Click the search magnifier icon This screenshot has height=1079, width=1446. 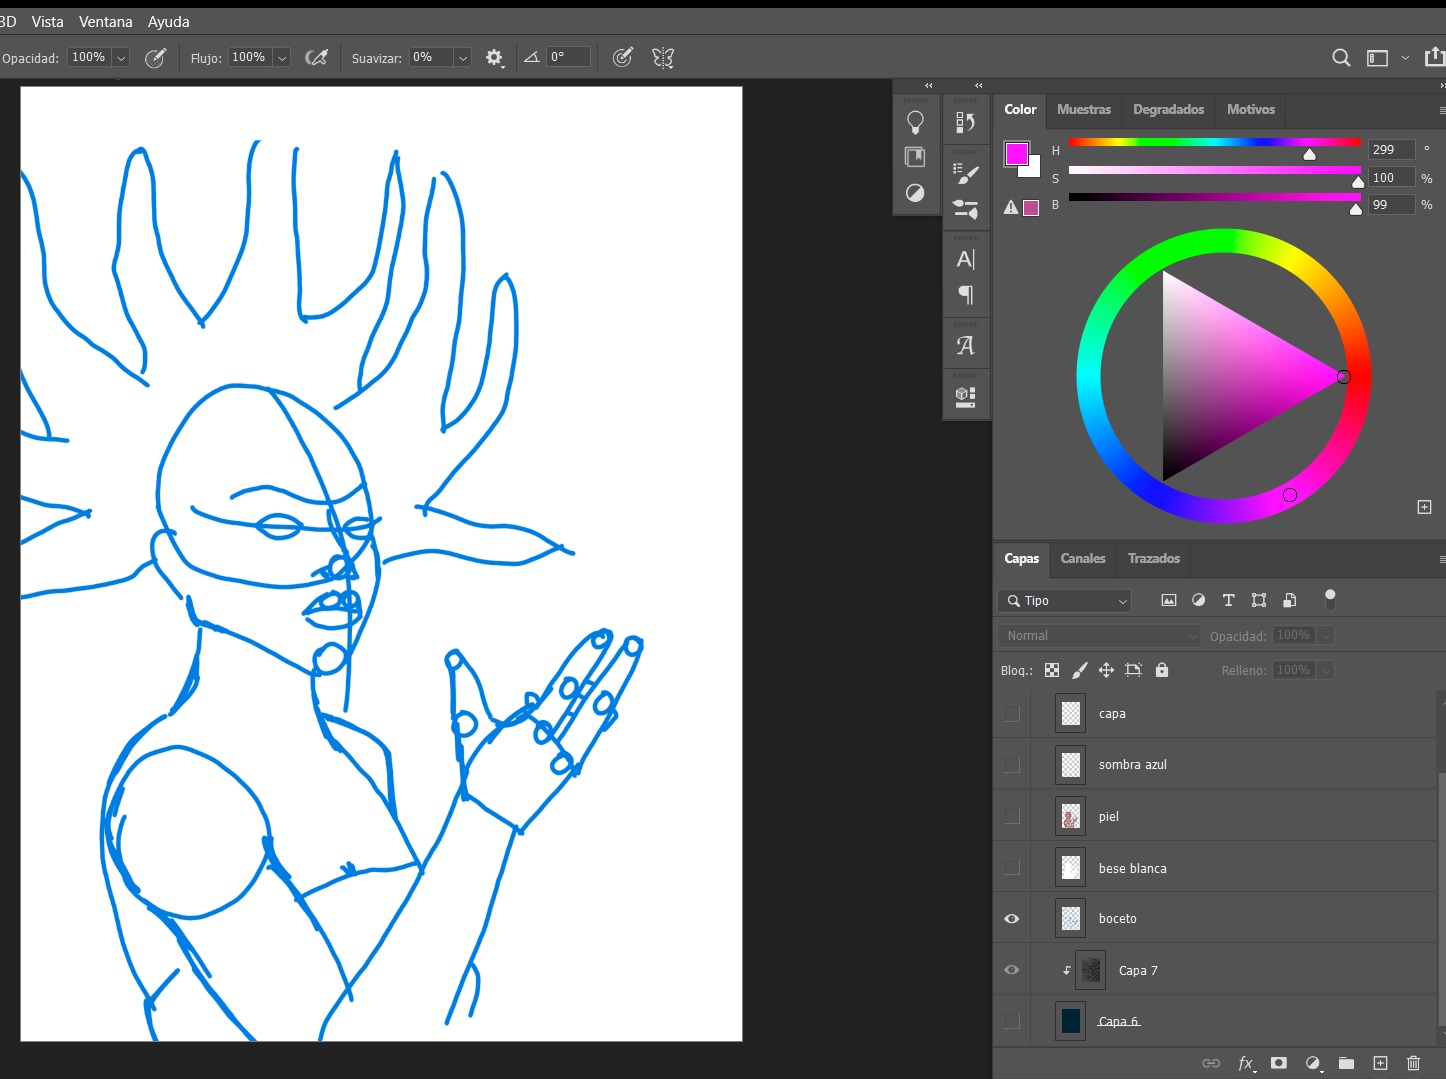click(x=1341, y=58)
